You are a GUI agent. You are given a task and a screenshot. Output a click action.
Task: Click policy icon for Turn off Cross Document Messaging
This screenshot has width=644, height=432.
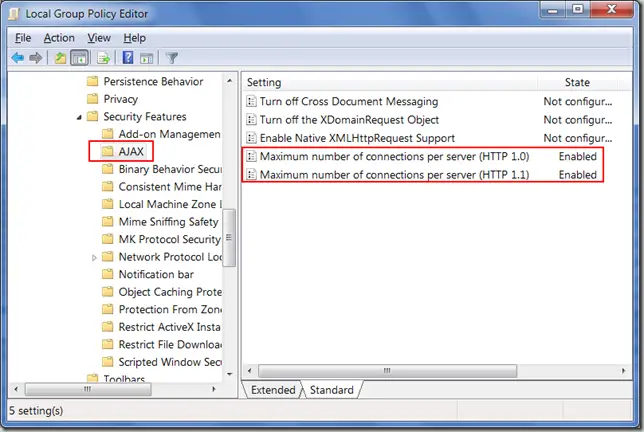251,101
